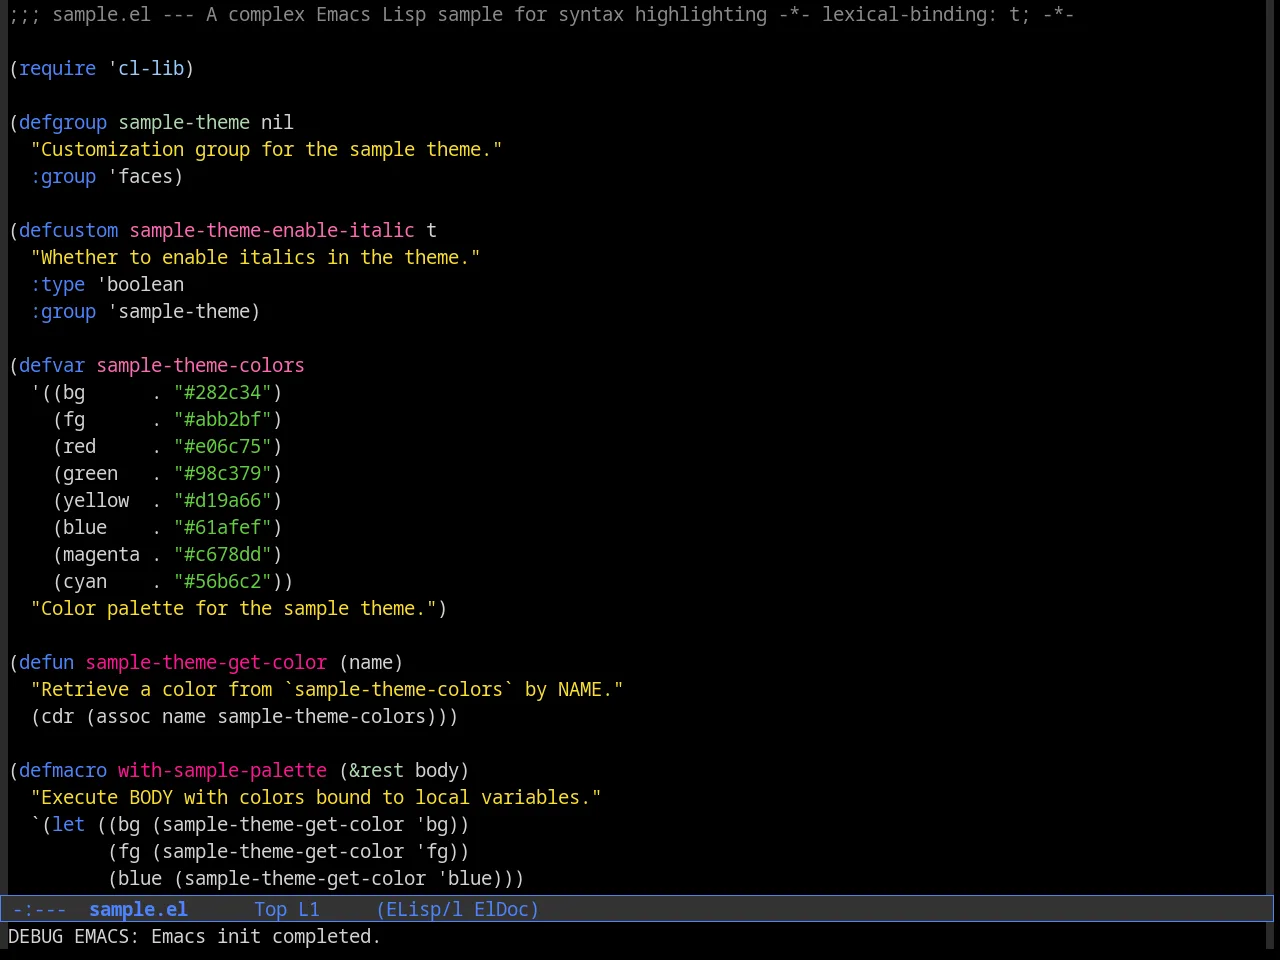Click the quoted symbol 'fg in let binding
Image resolution: width=1280 pixels, height=960 pixels.
(431, 851)
